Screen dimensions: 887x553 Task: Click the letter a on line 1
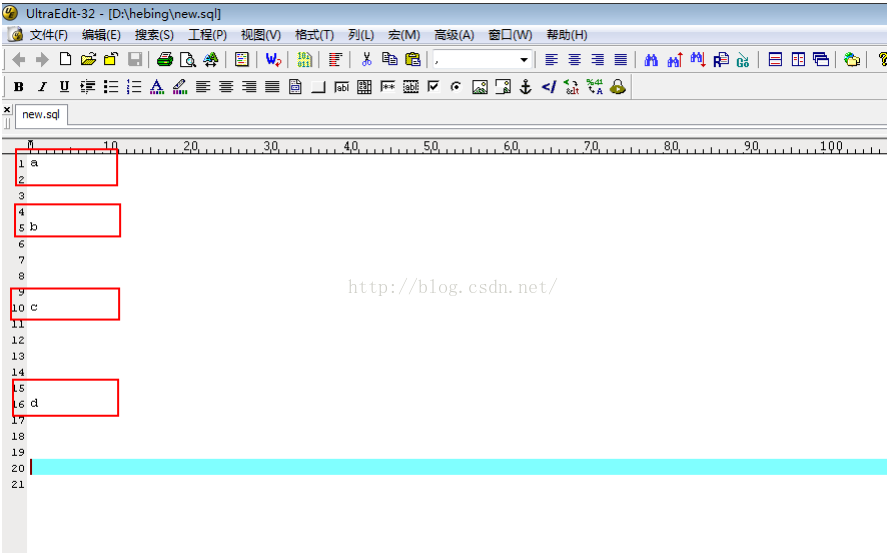click(34, 163)
